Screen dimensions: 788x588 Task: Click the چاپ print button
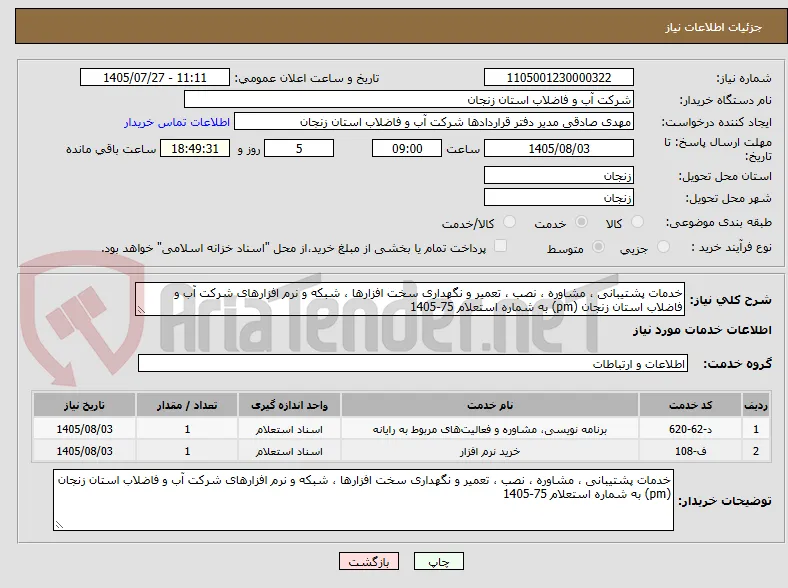[x=438, y=561]
